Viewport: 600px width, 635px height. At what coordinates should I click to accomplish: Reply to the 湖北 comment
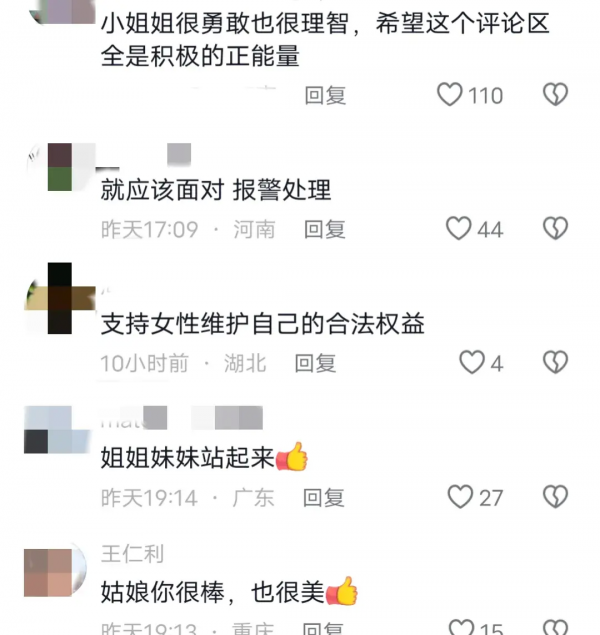tap(315, 363)
